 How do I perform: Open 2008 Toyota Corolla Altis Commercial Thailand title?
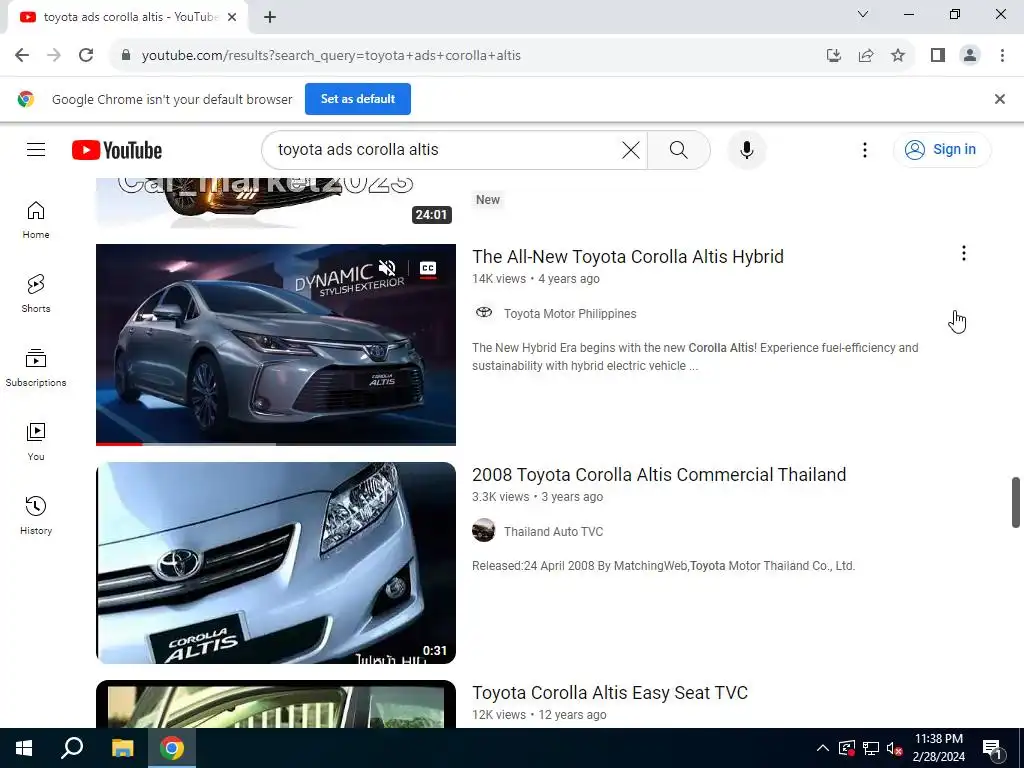tap(659, 475)
